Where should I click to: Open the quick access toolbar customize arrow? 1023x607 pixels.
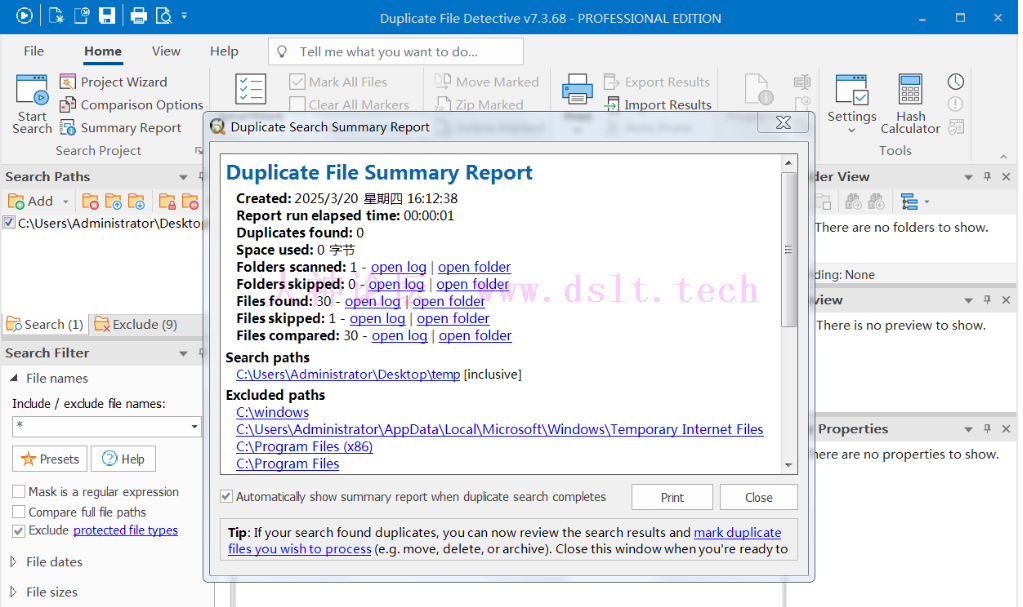[x=184, y=15]
